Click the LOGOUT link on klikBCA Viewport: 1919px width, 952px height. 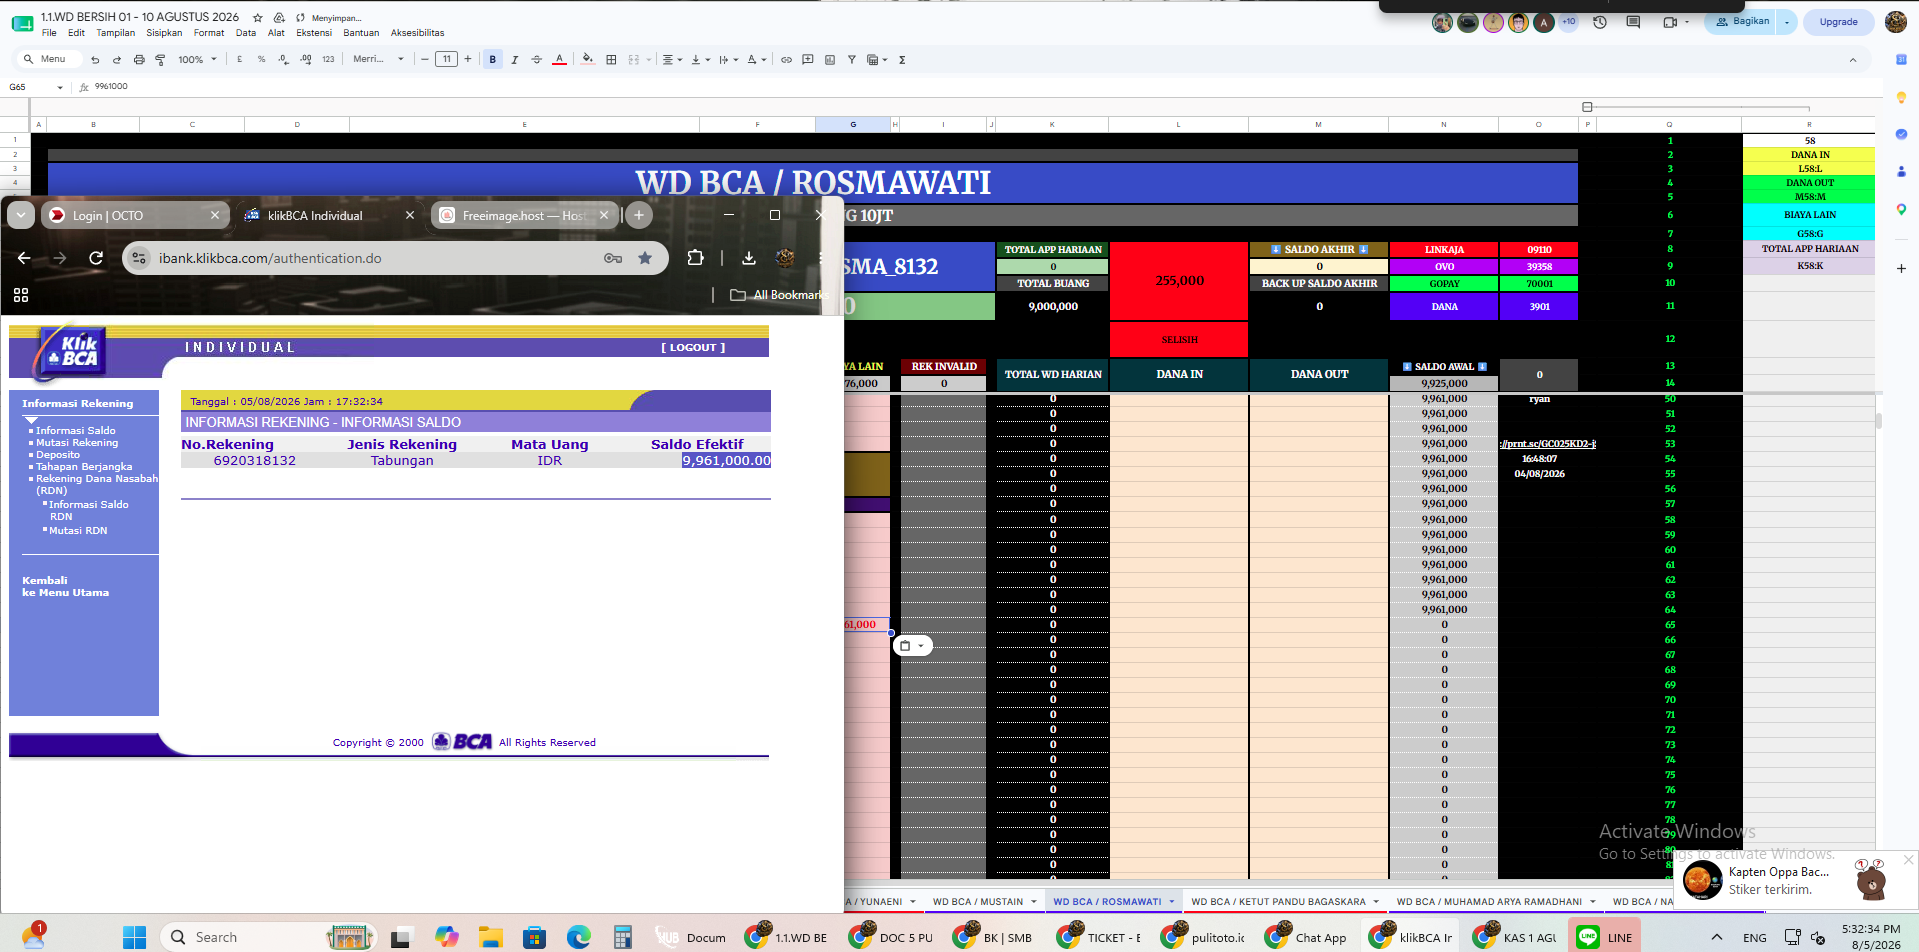tap(693, 348)
